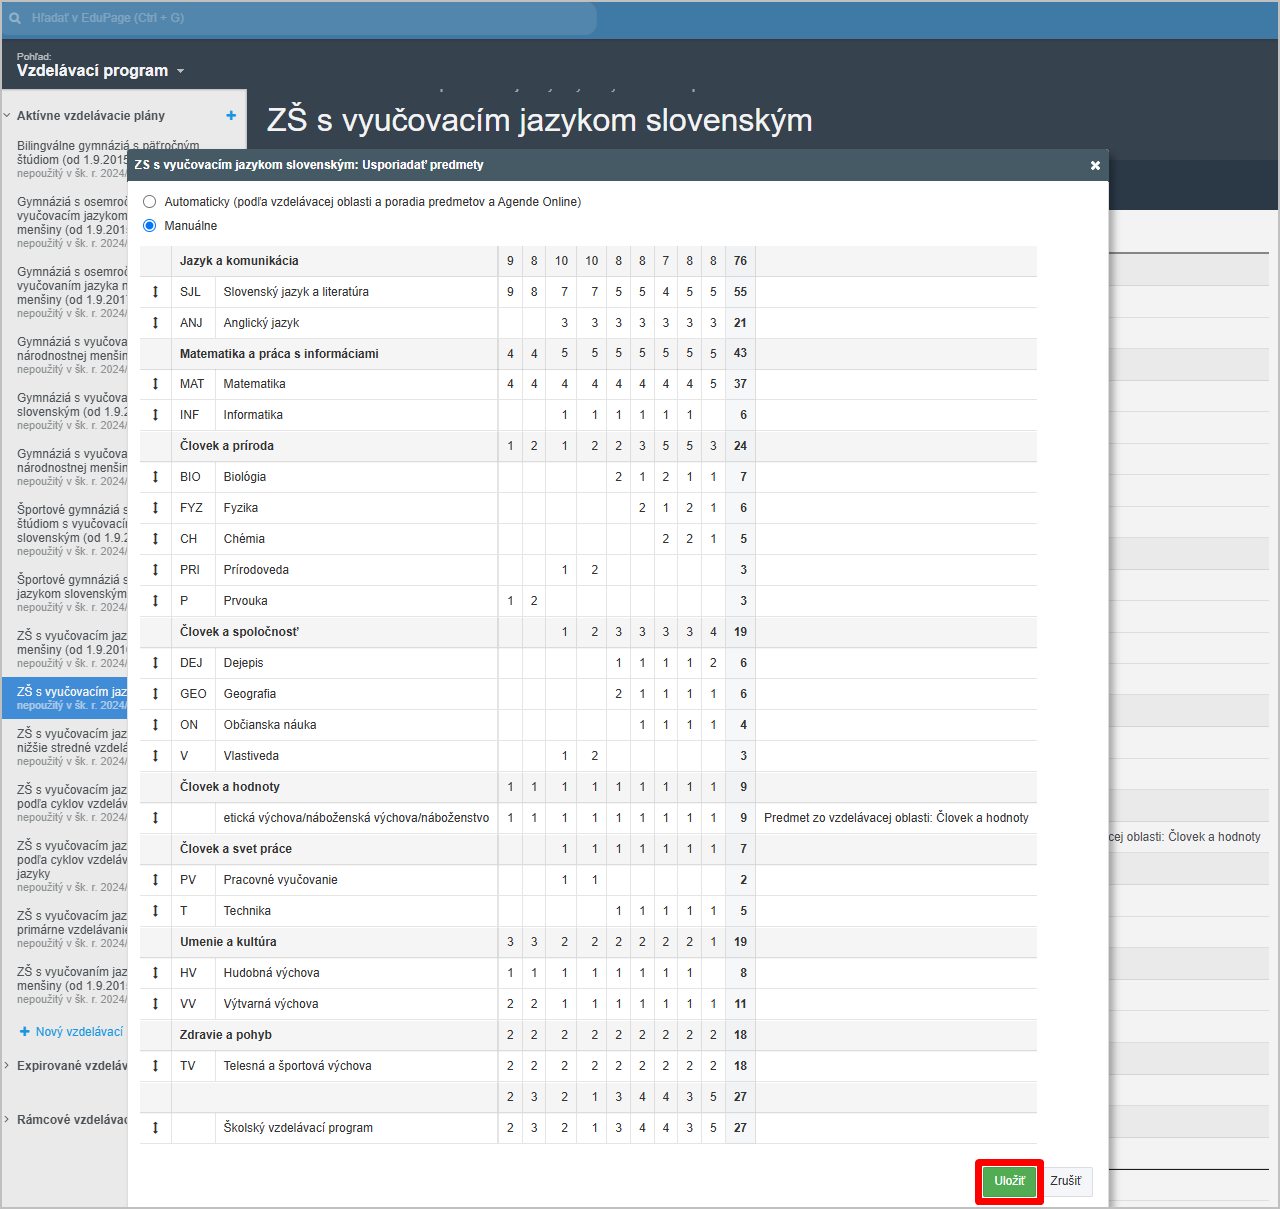1280x1209 pixels.
Task: Click the reorder arrow icon for Dejepis row
Action: 155,663
